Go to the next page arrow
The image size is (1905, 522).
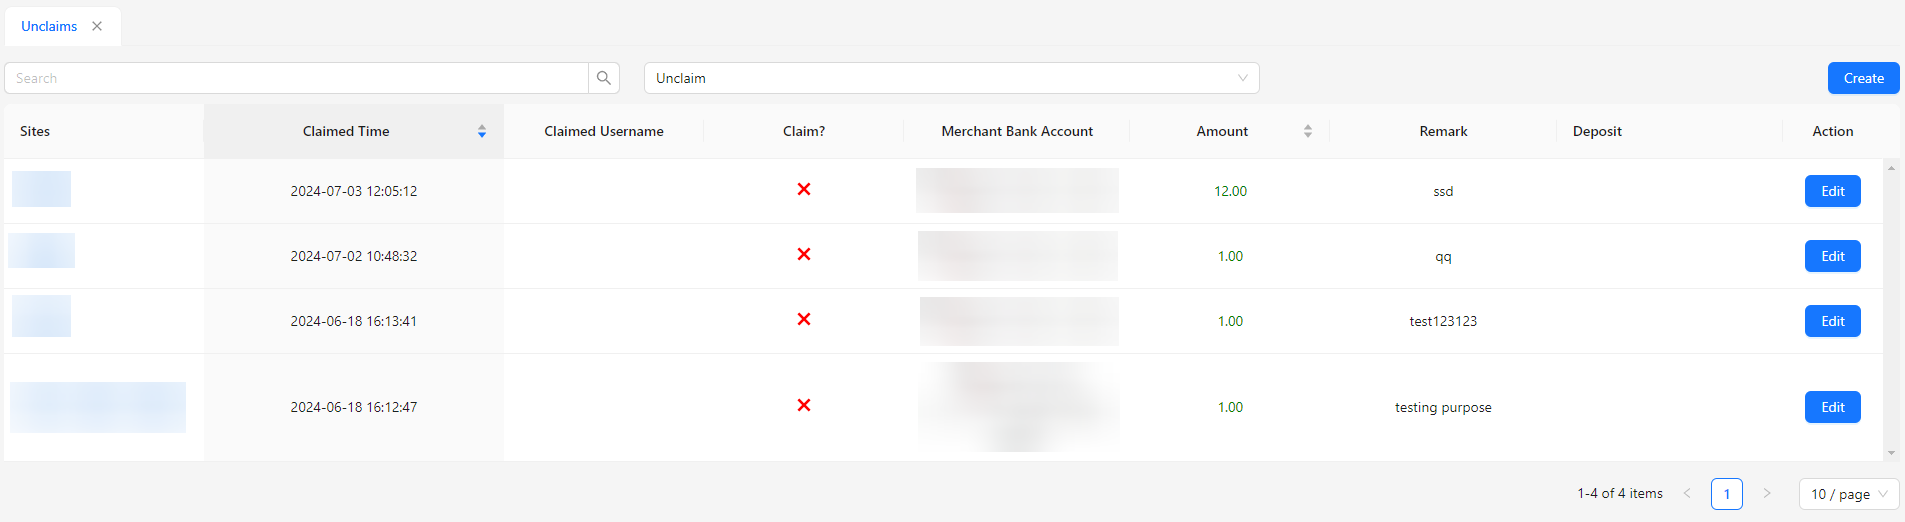click(1766, 493)
